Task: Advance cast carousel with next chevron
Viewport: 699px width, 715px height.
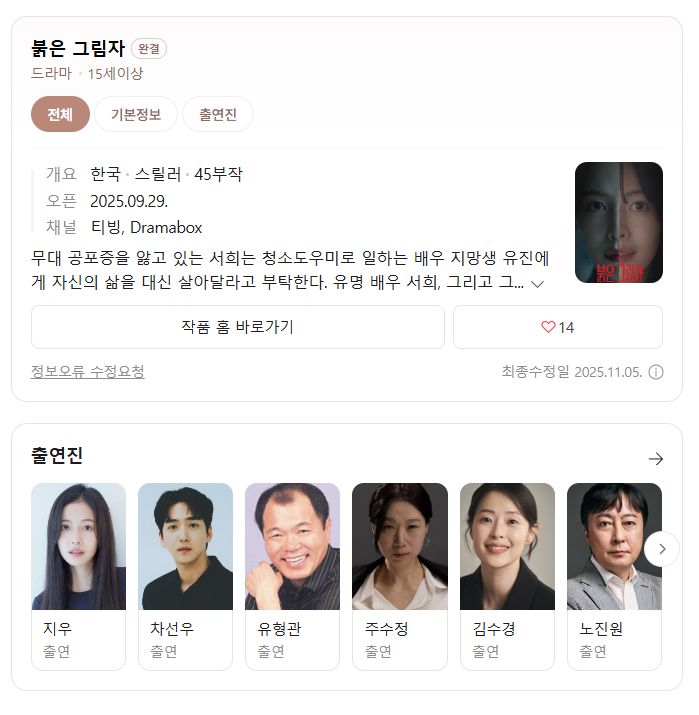Action: (x=662, y=549)
